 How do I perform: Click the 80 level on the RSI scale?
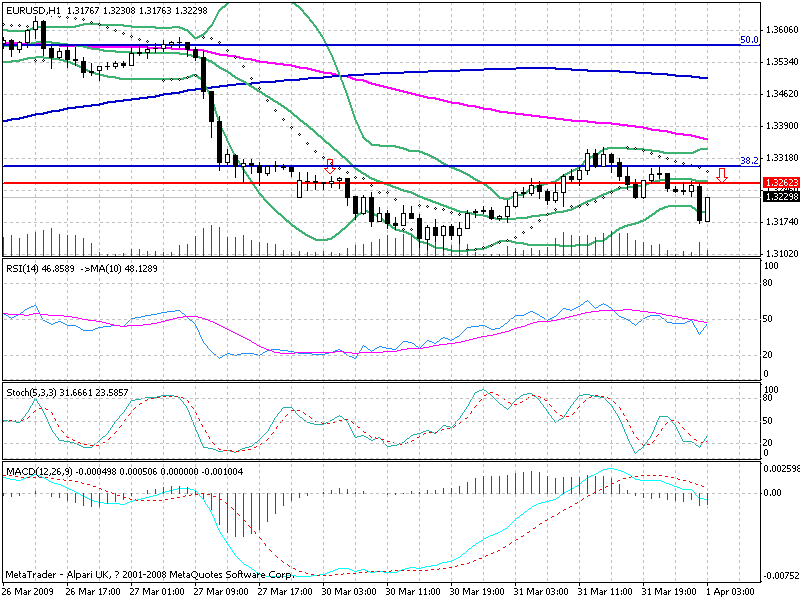click(x=768, y=283)
